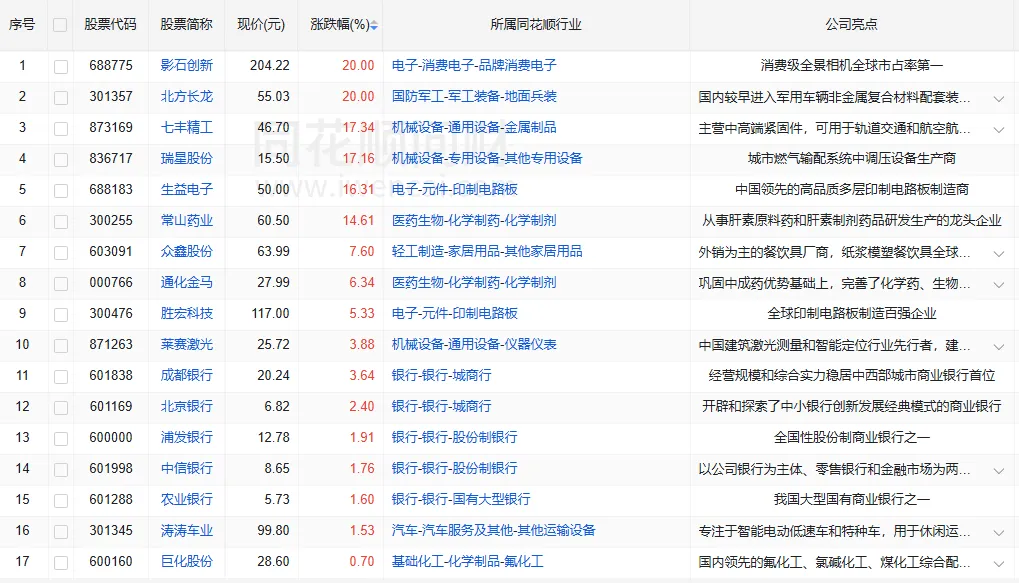Click the 股票代码 column header

coord(110,25)
